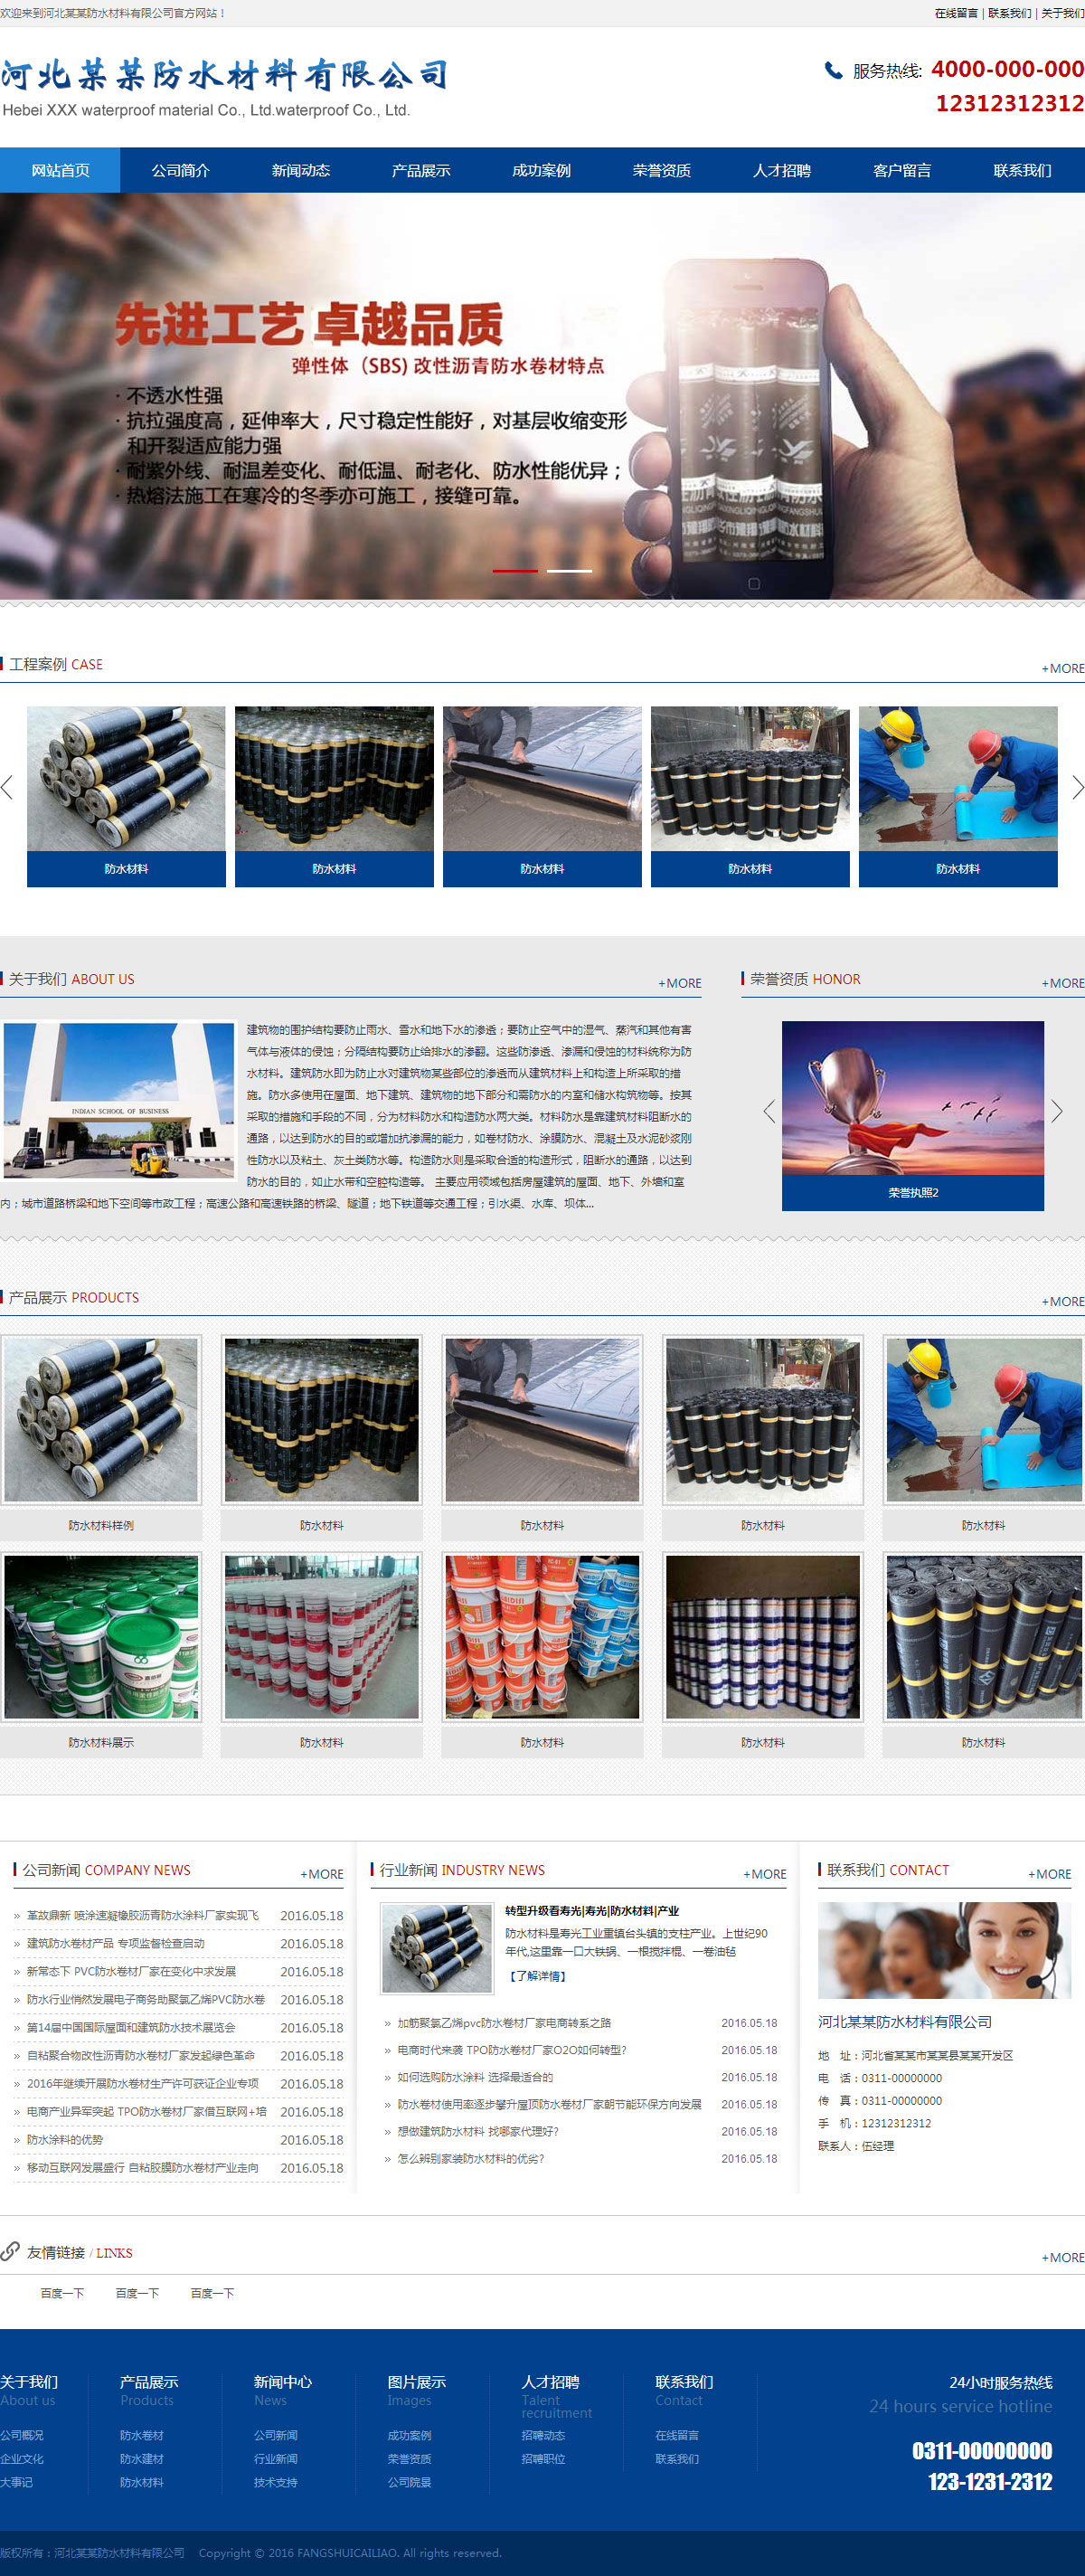
Task: Expand +MORE in the 产品展示 PRODUCTS section
Action: (1062, 1301)
